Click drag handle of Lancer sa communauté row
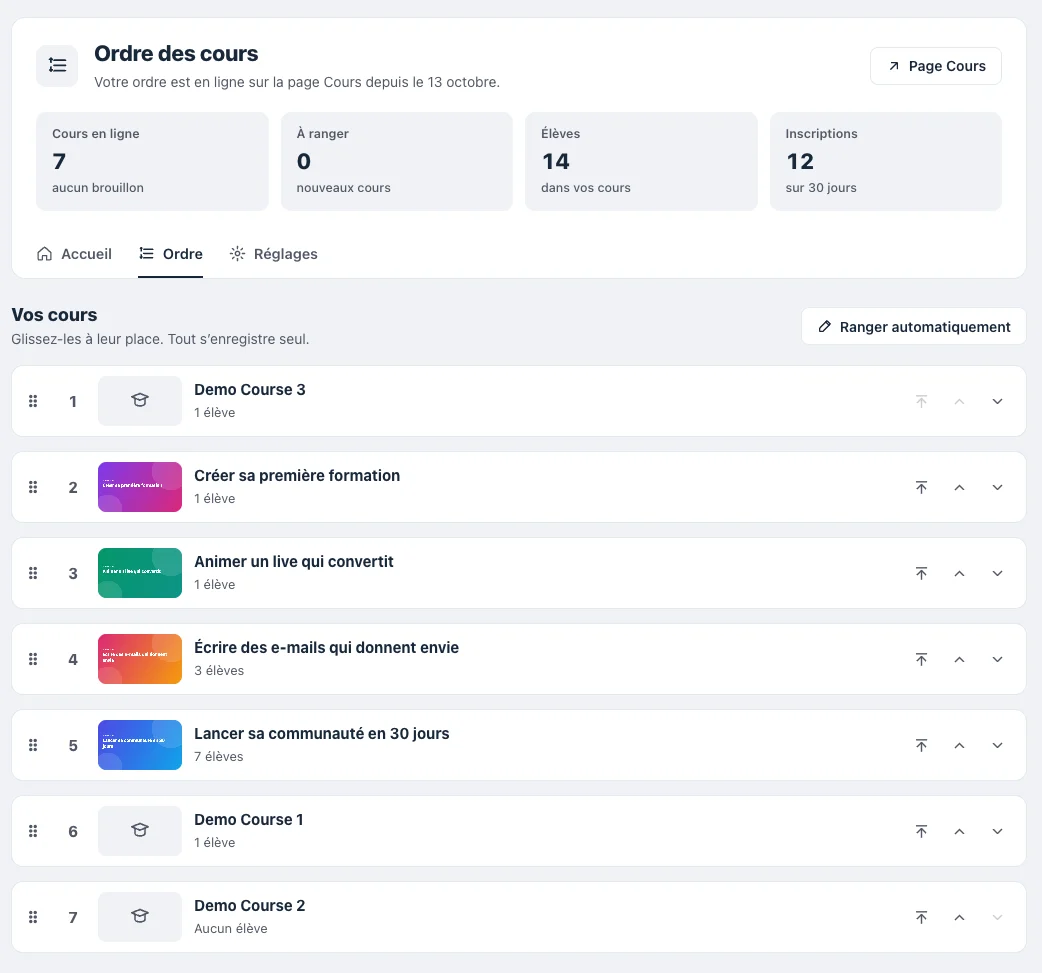 click(33, 745)
